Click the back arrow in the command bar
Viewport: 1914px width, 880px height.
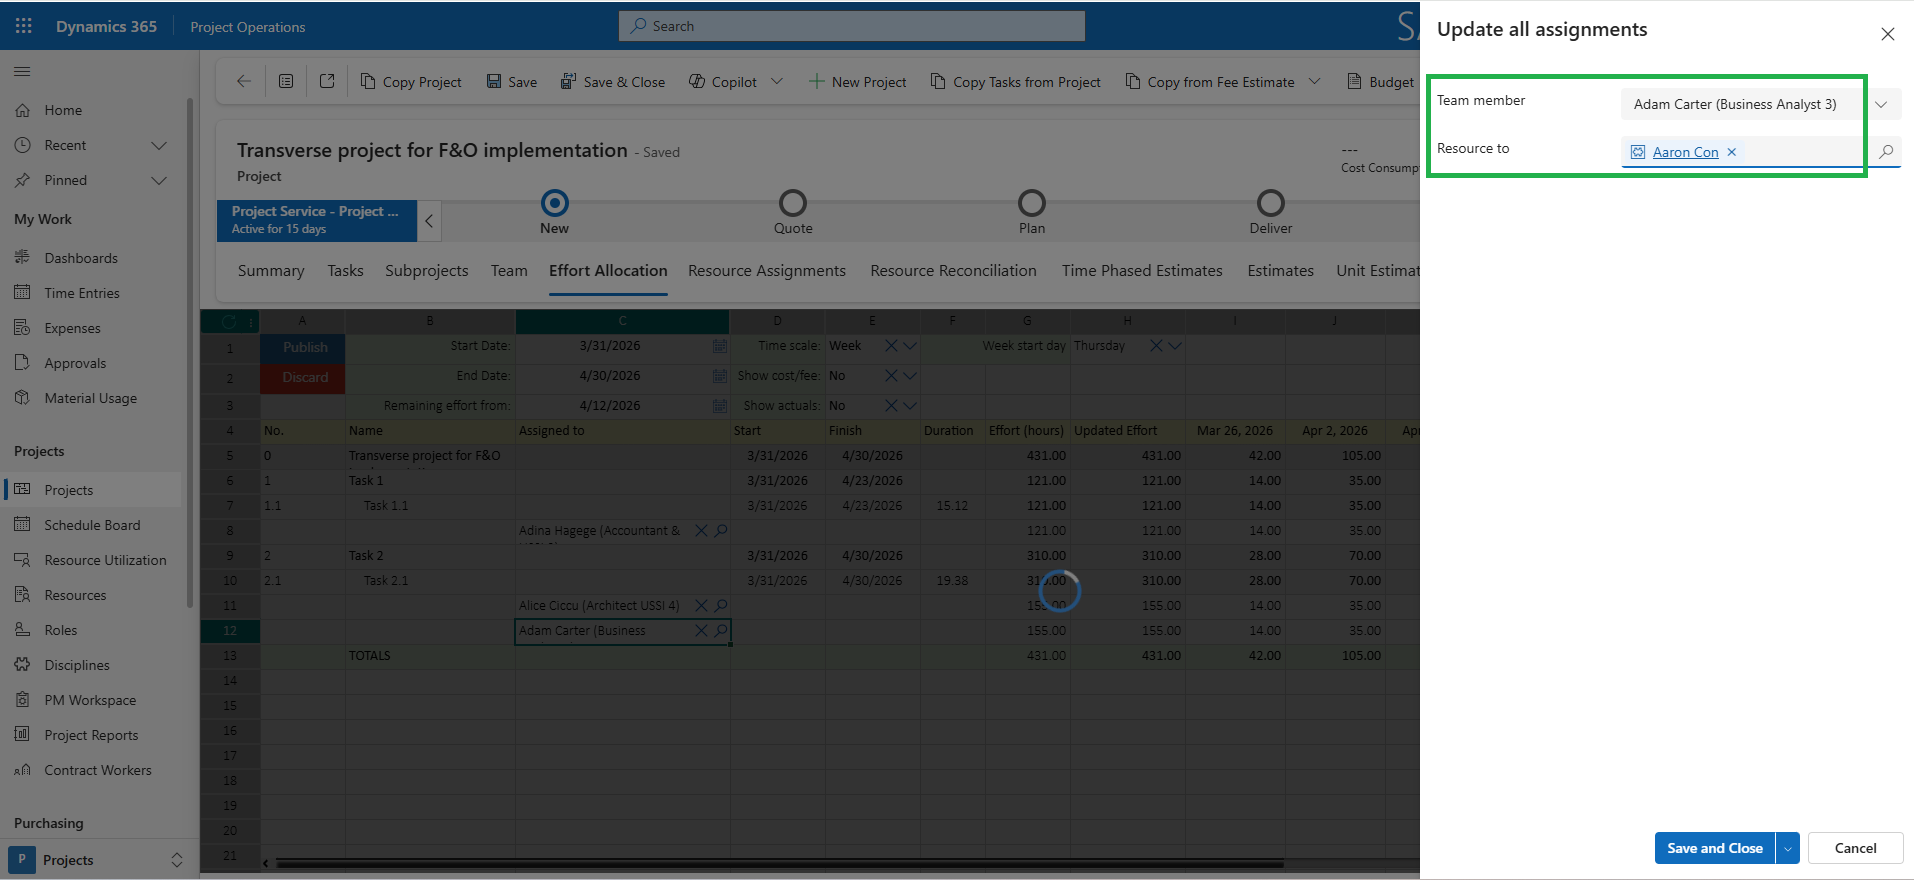tap(244, 82)
